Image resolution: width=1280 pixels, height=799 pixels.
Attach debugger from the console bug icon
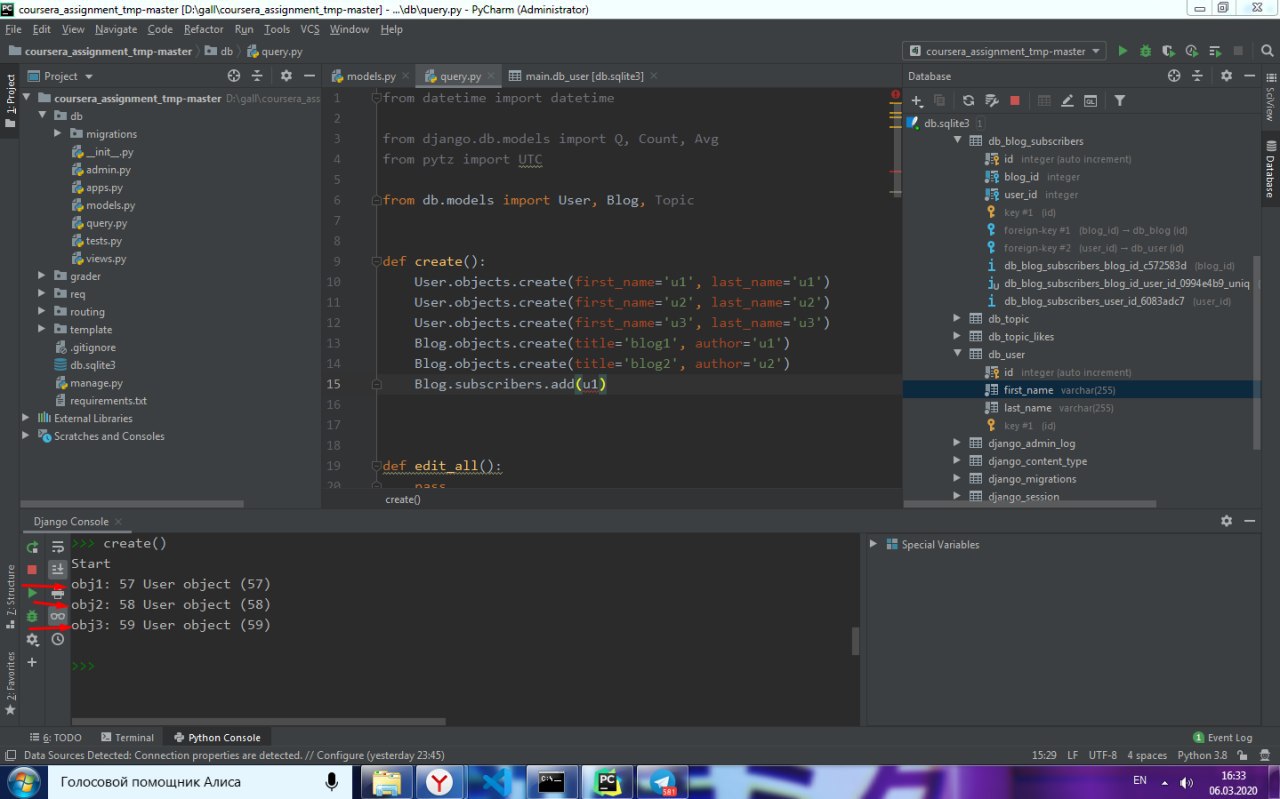32,616
